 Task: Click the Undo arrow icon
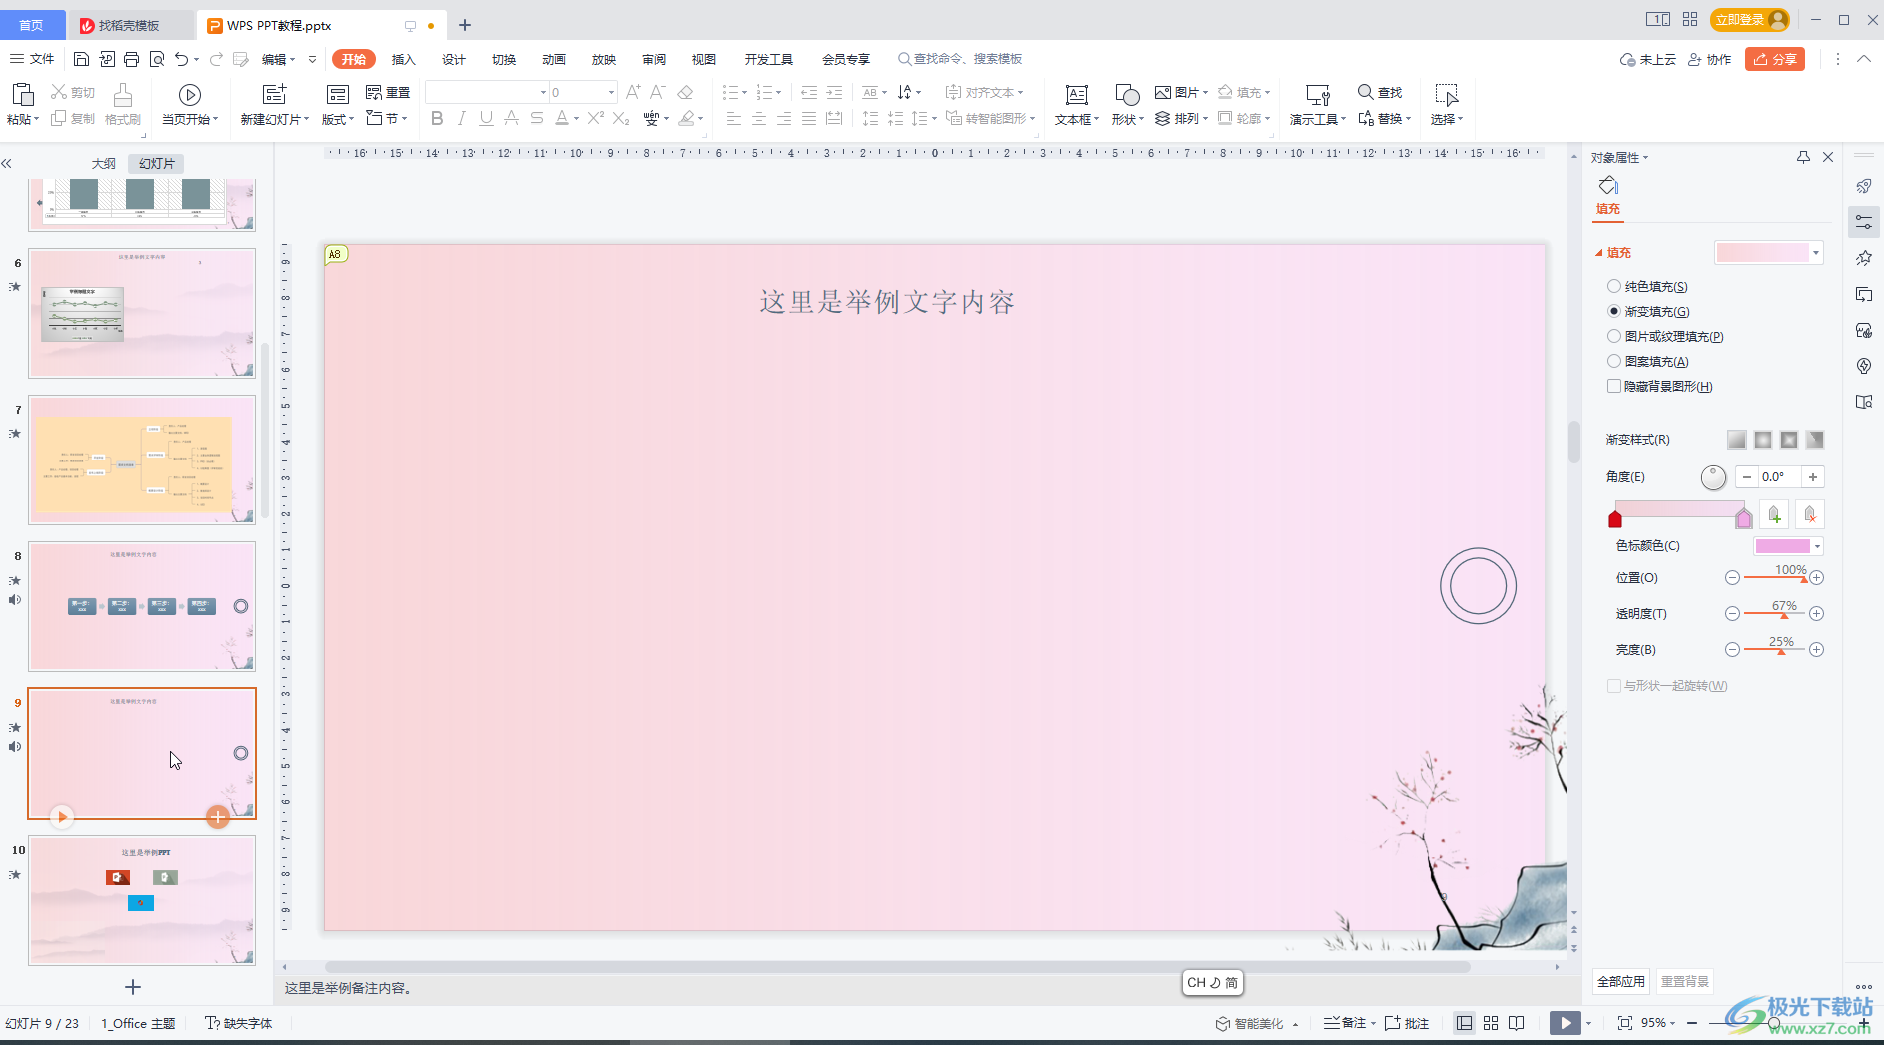(x=181, y=59)
